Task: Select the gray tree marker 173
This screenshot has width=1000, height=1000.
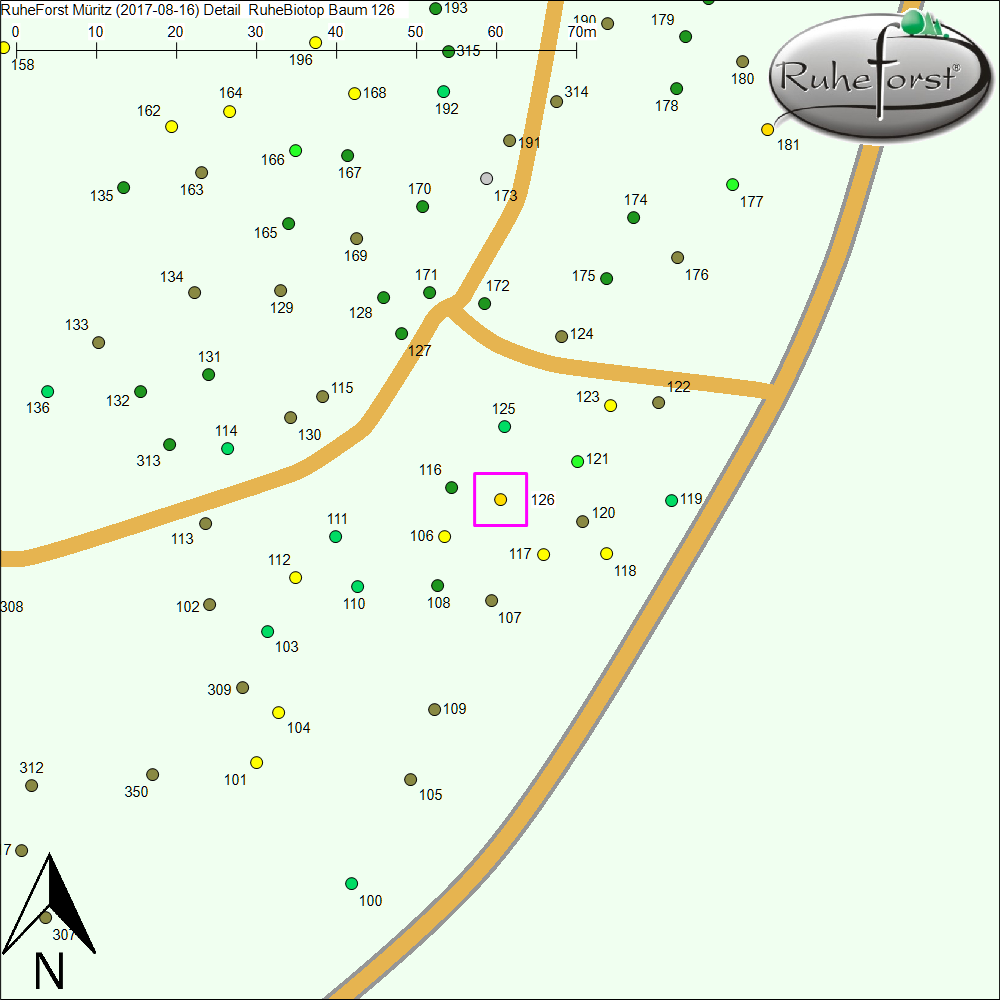Action: tap(487, 178)
